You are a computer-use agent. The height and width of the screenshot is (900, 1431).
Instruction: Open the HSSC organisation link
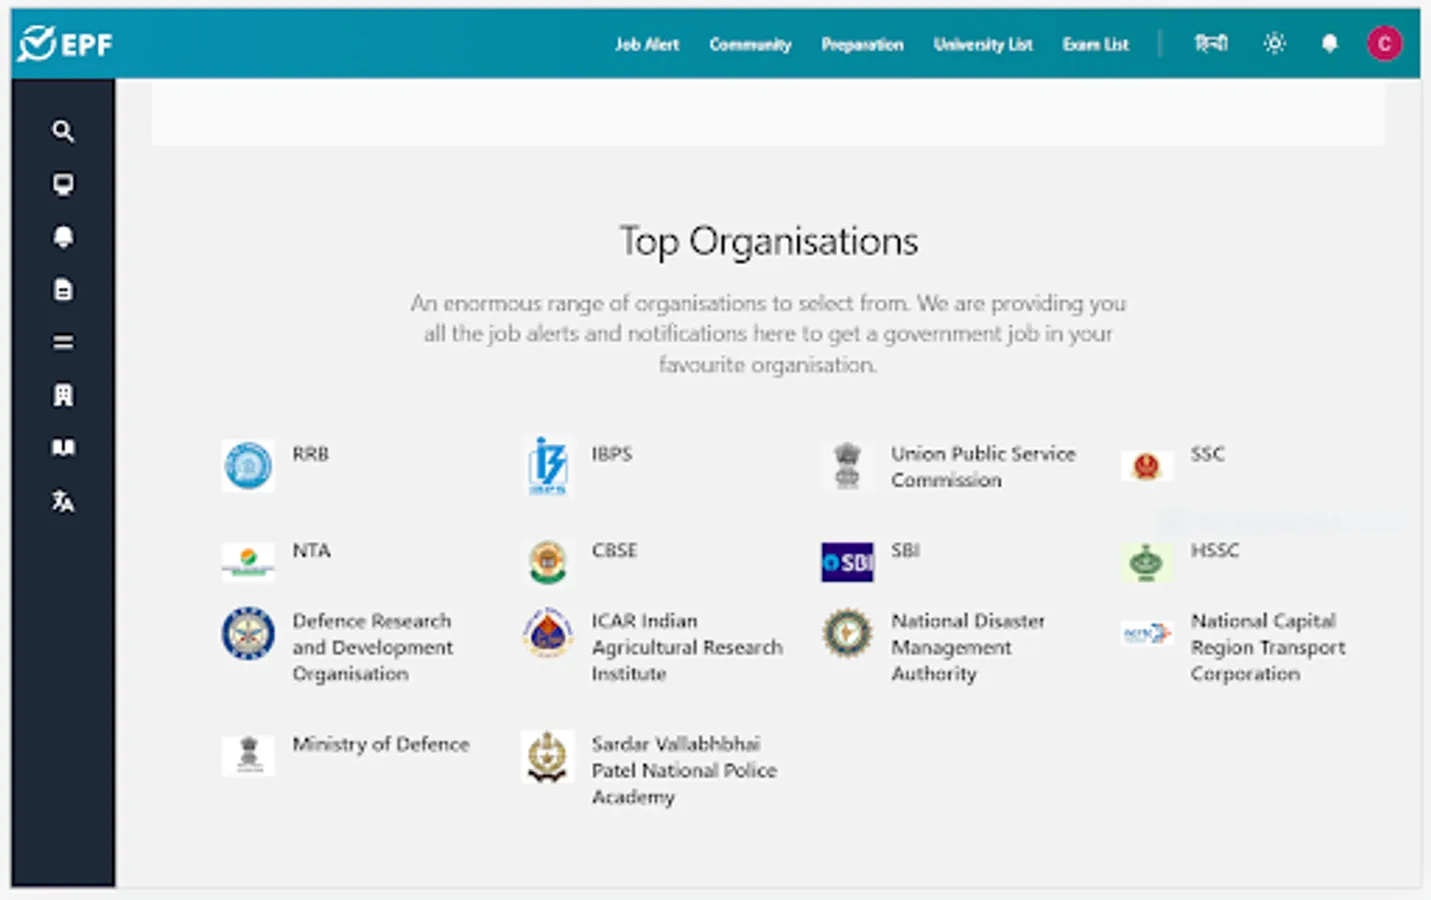coord(1215,551)
